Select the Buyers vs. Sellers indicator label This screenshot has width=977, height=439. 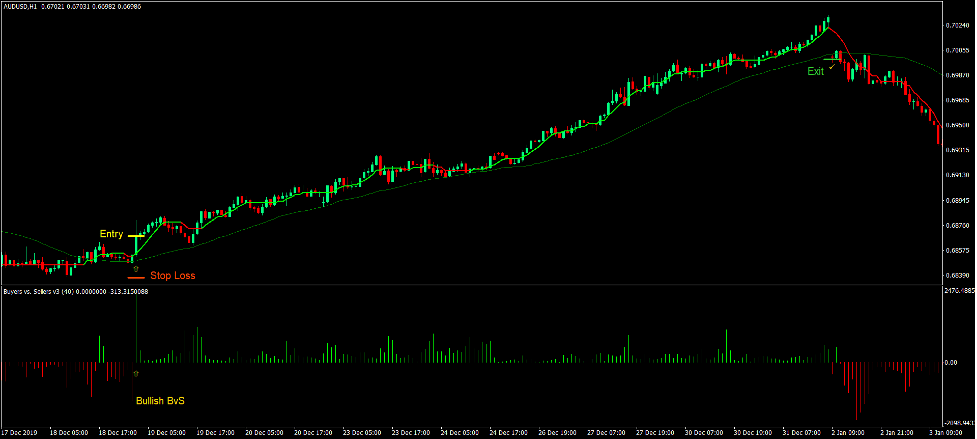[x=43, y=292]
